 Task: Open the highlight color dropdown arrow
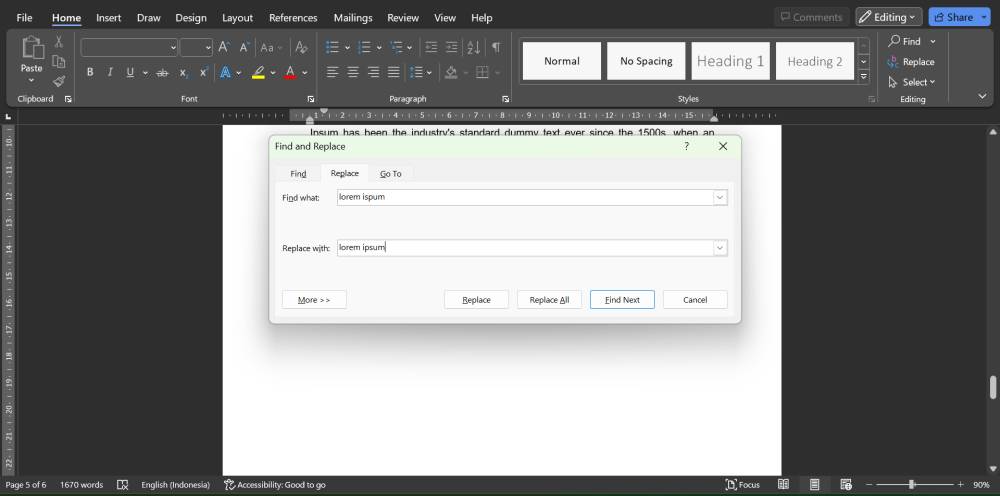(x=273, y=73)
